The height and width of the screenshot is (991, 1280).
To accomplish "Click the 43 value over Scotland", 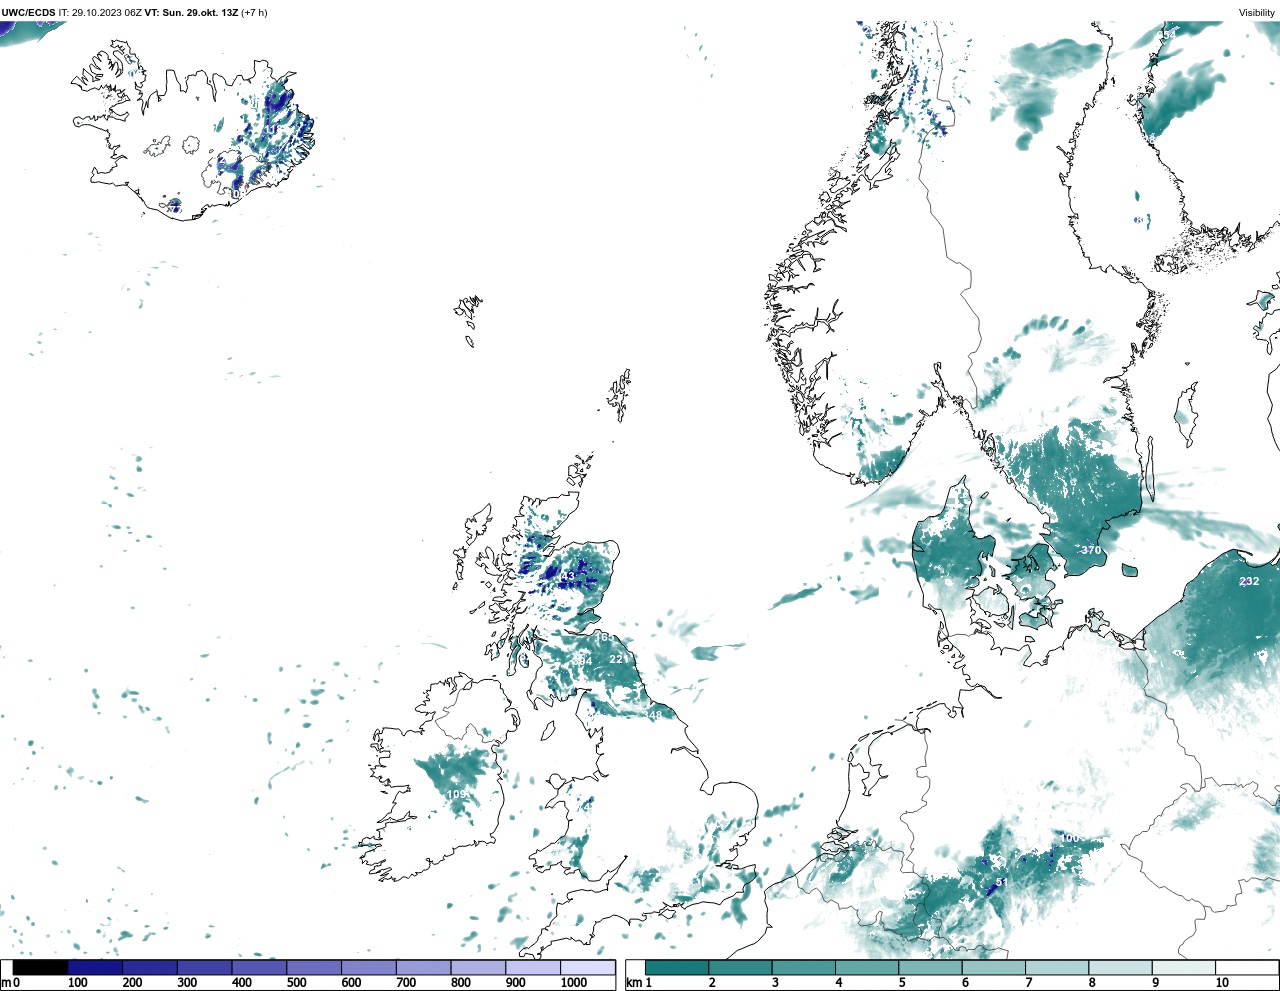I will click(568, 576).
